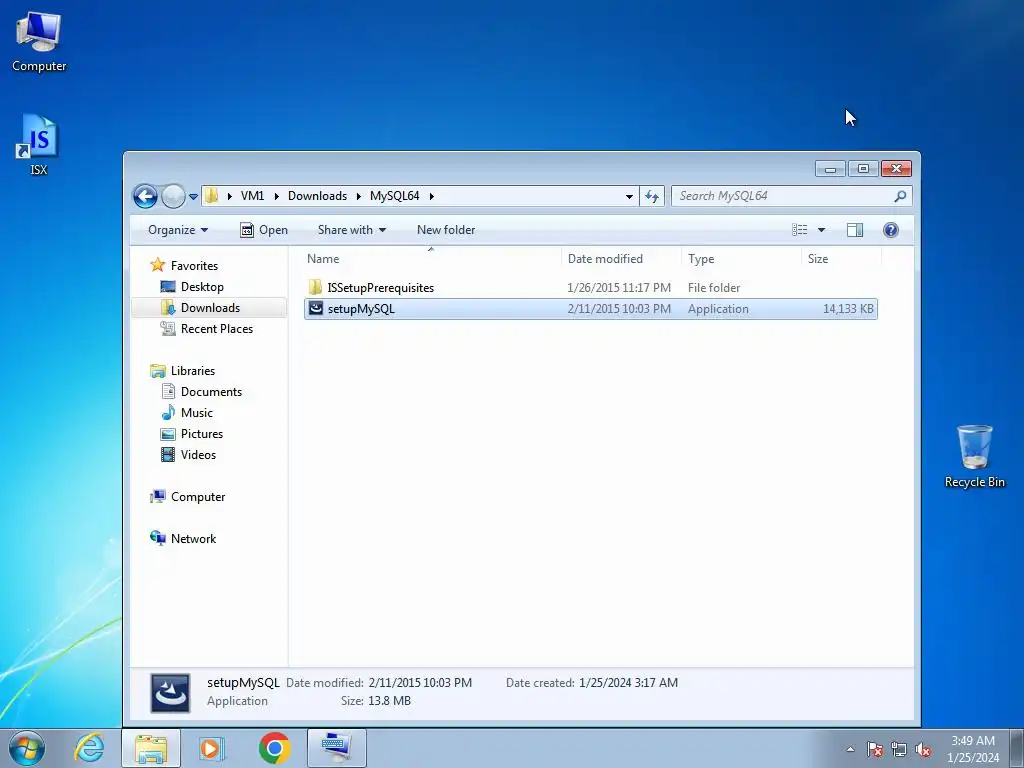Click the date 1/26/2015 11:17 PM cell
Viewport: 1024px width, 768px height.
point(619,288)
